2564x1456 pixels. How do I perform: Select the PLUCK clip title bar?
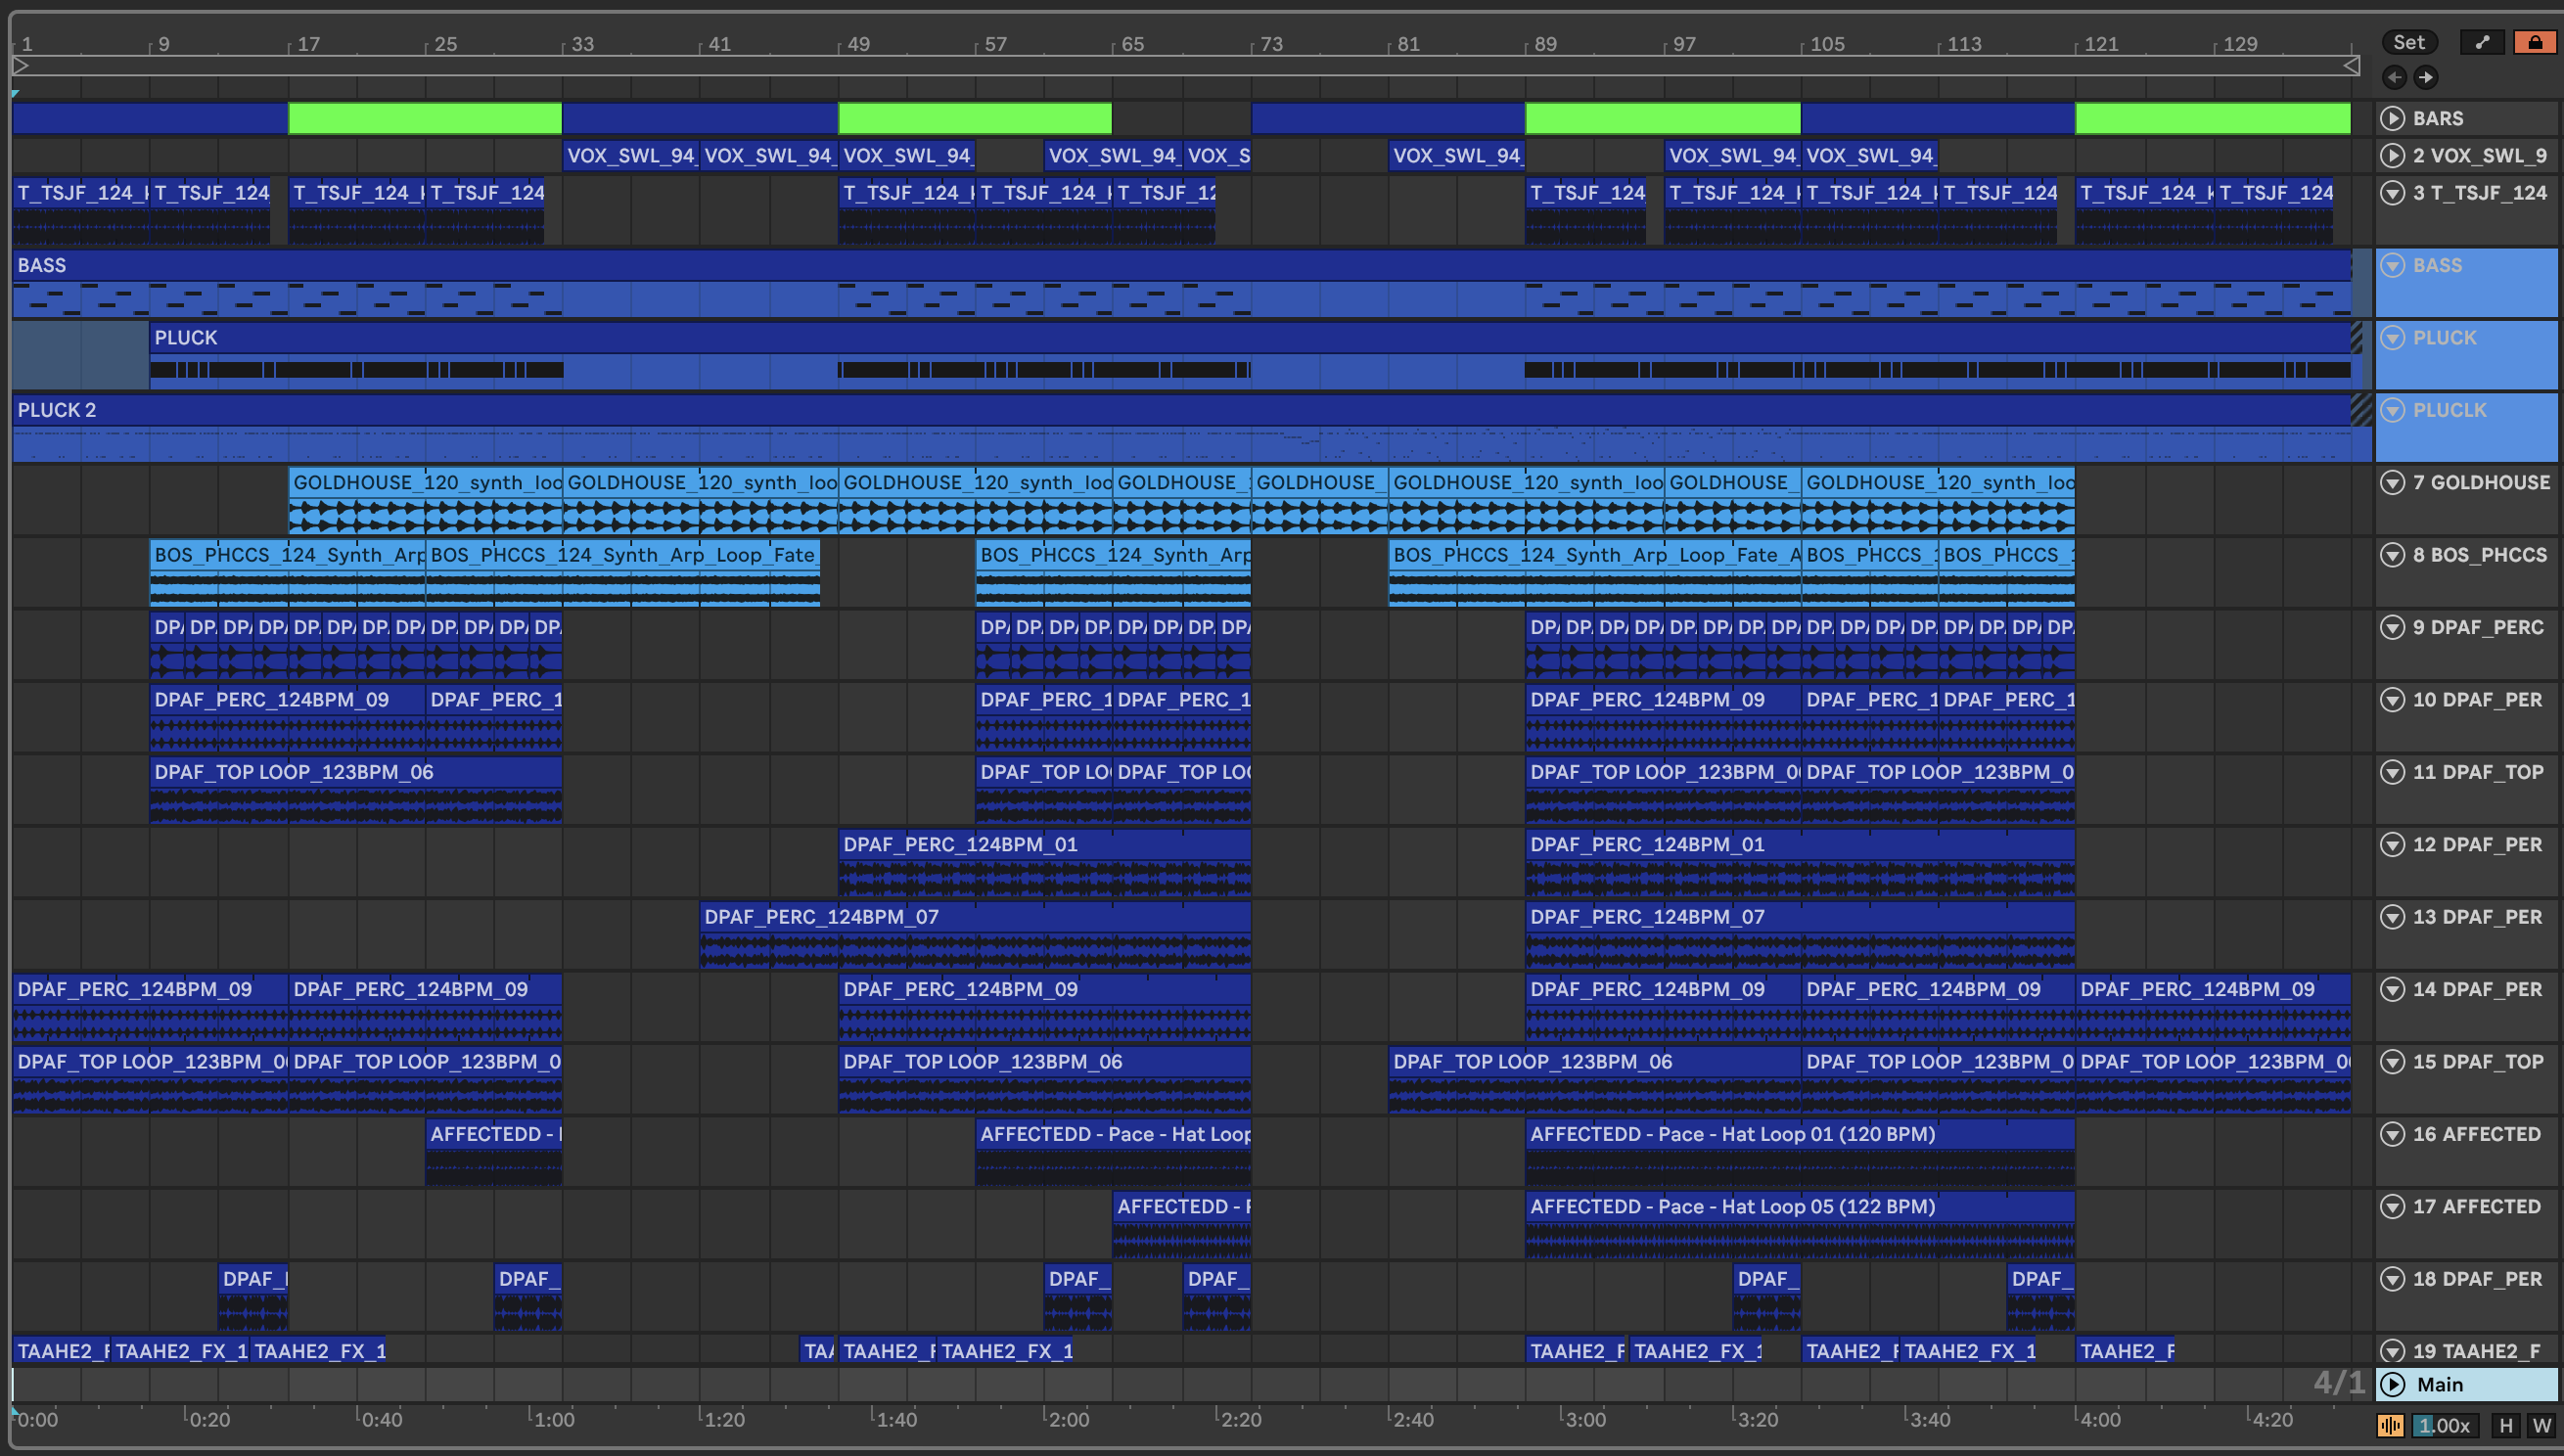1250,338
